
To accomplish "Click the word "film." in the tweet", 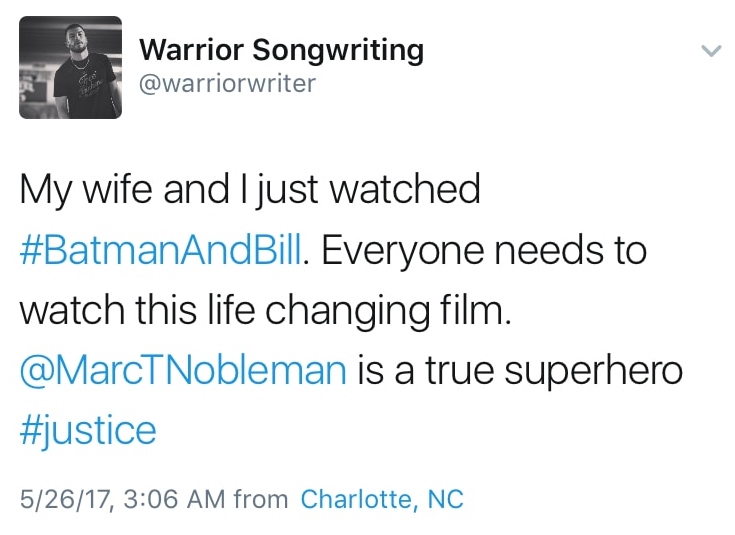I will [x=474, y=311].
